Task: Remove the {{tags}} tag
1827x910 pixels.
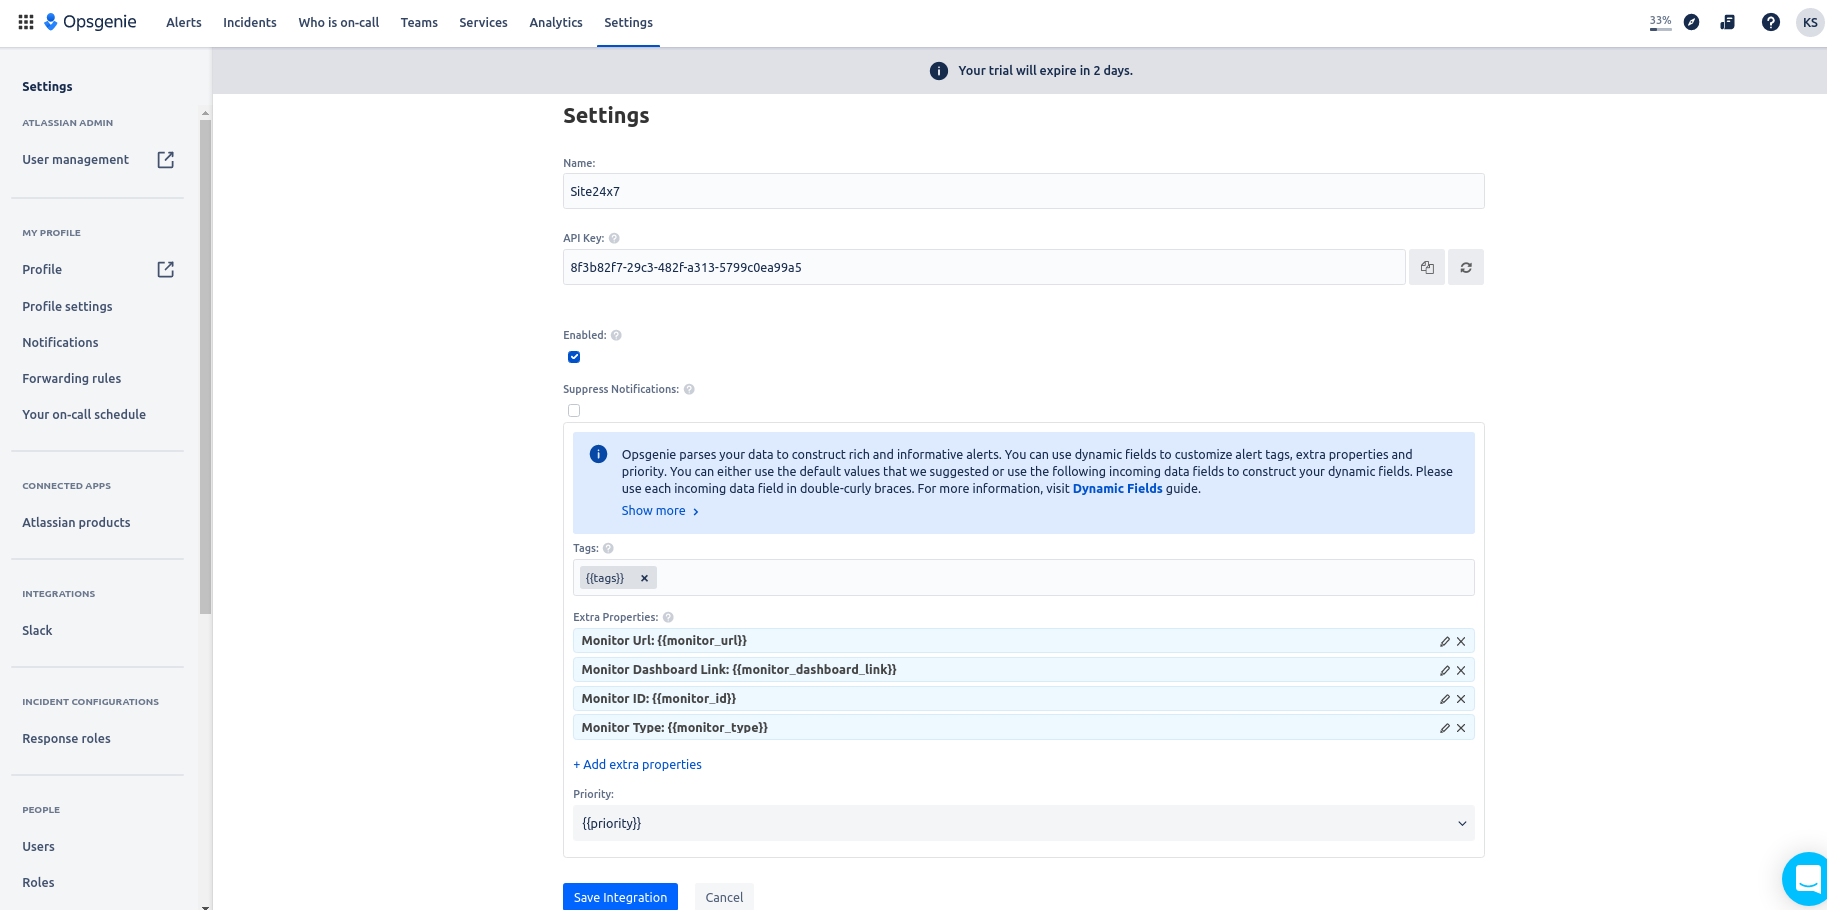Action: tap(644, 578)
